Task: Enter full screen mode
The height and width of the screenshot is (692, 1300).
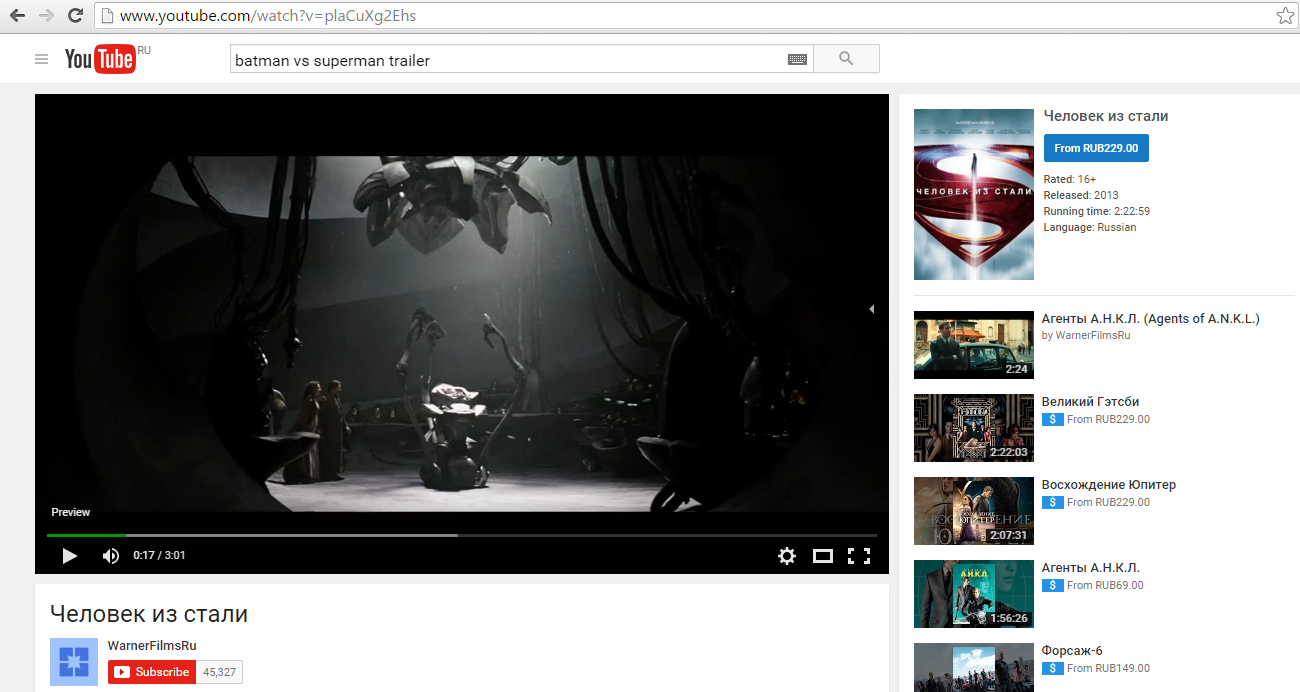Action: coord(859,556)
